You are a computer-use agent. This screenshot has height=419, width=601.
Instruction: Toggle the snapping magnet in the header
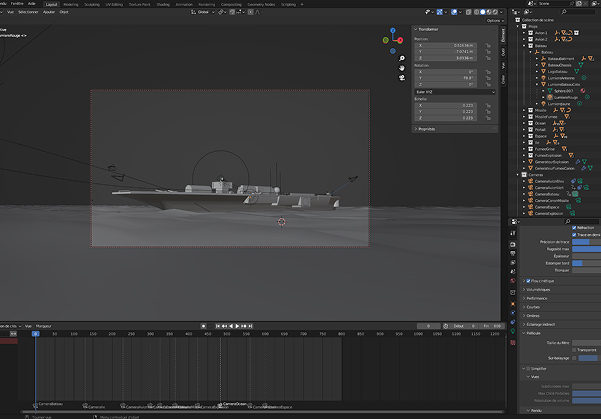[x=232, y=12]
